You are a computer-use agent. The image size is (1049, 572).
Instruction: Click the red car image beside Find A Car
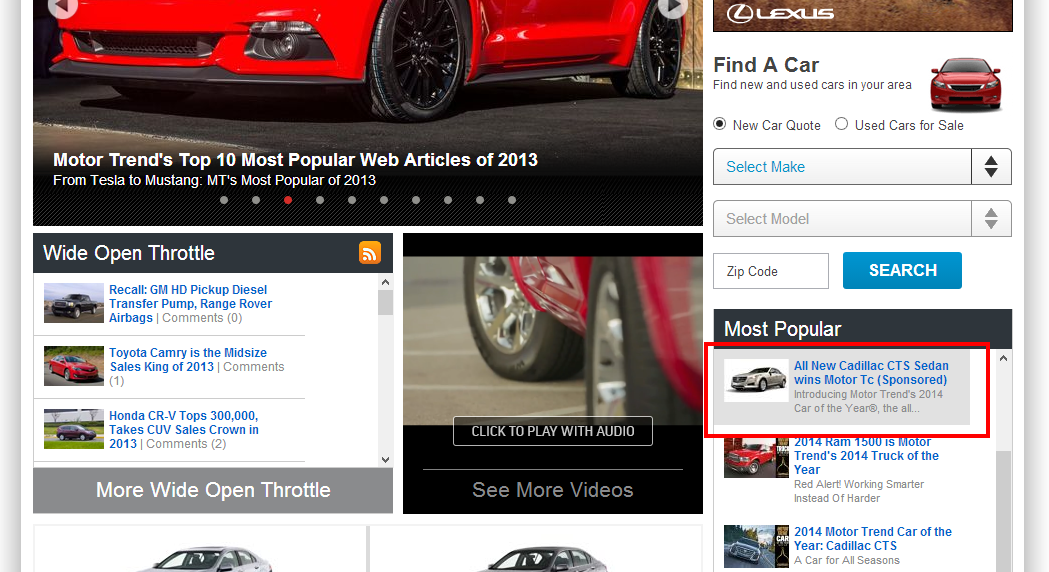coord(965,84)
